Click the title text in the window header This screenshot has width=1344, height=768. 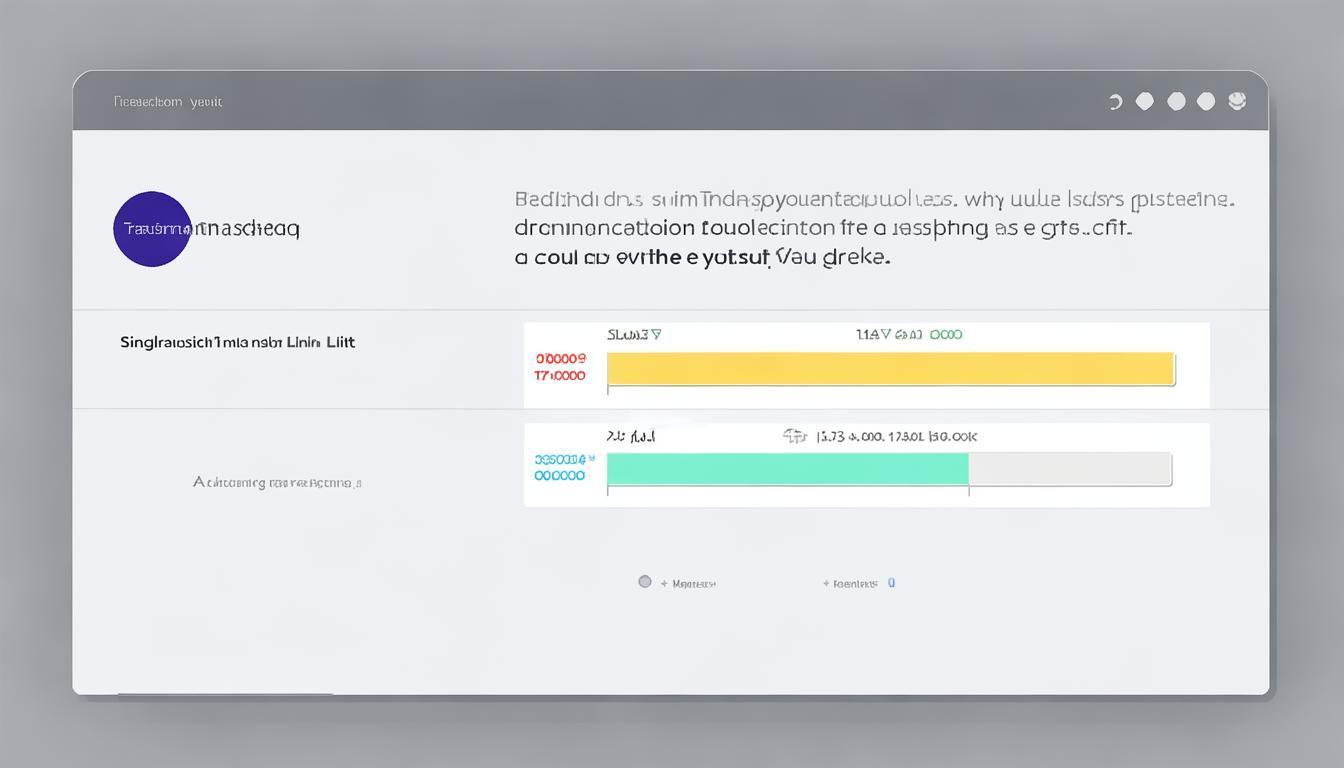click(x=167, y=101)
